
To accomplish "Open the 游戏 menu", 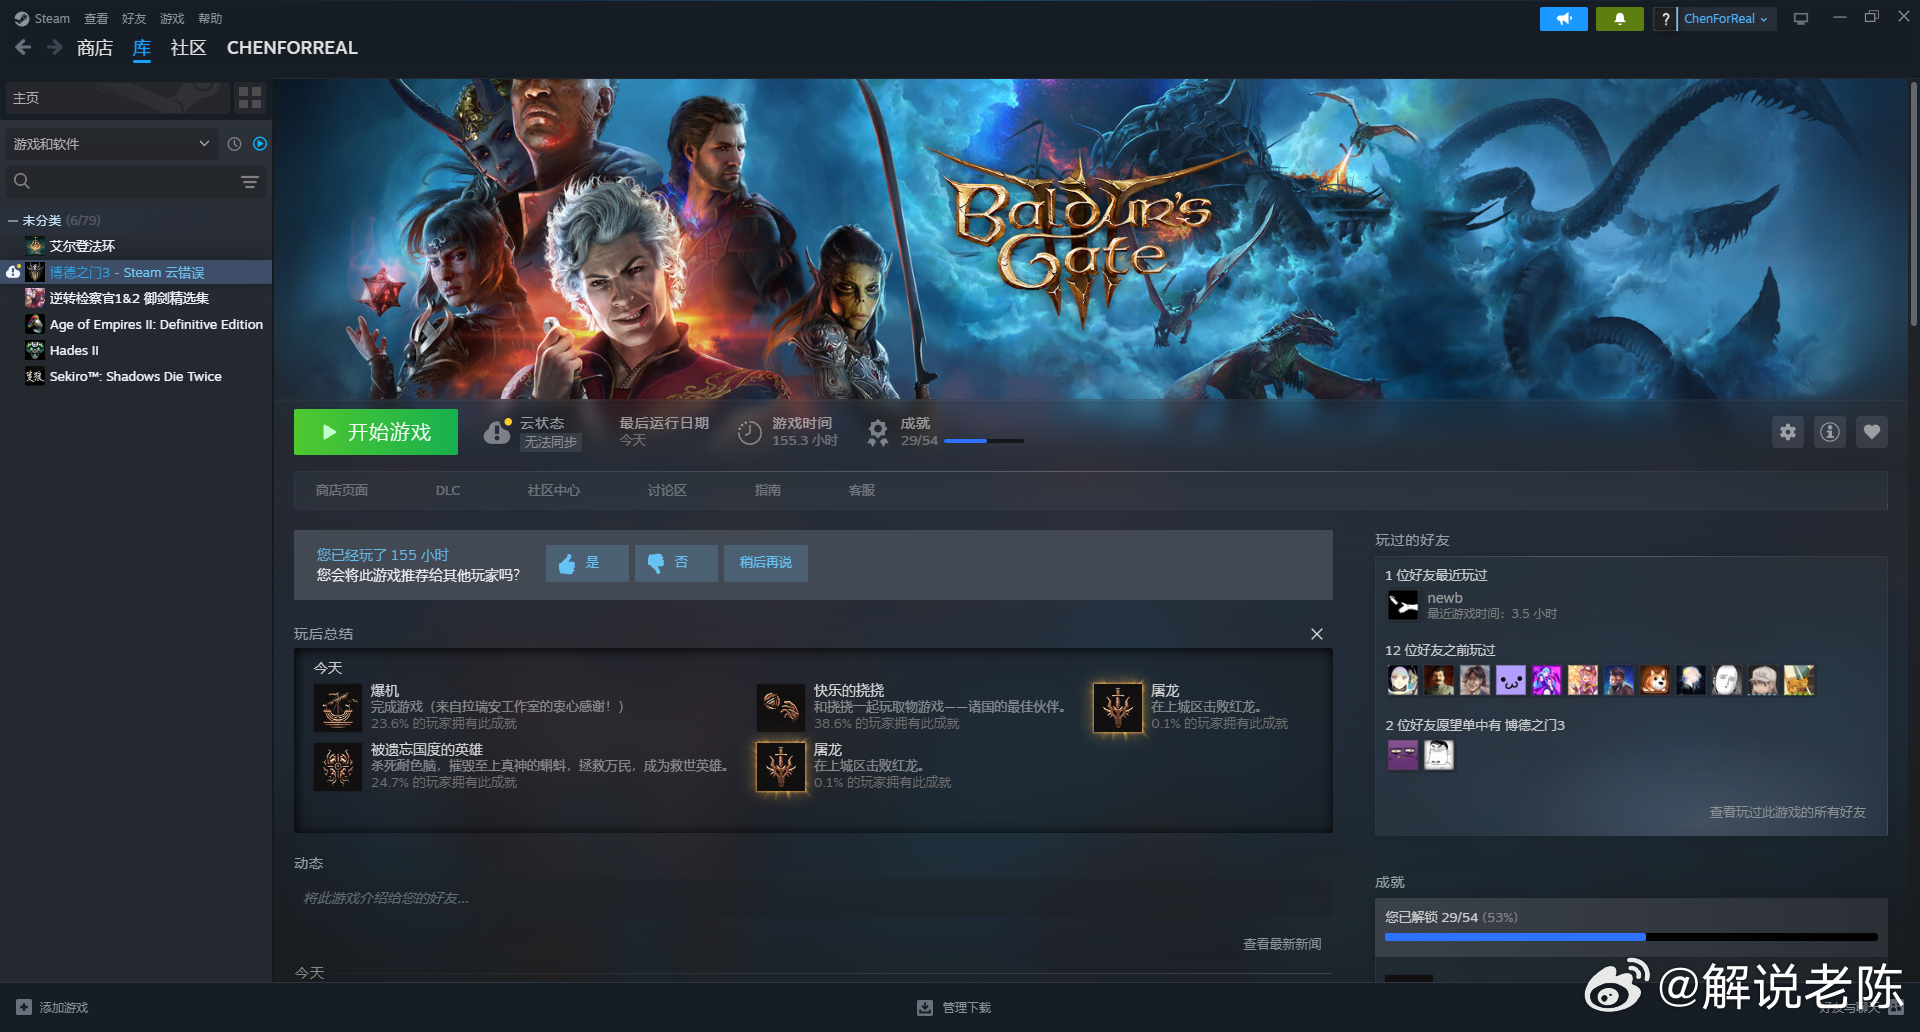I will 172,19.
